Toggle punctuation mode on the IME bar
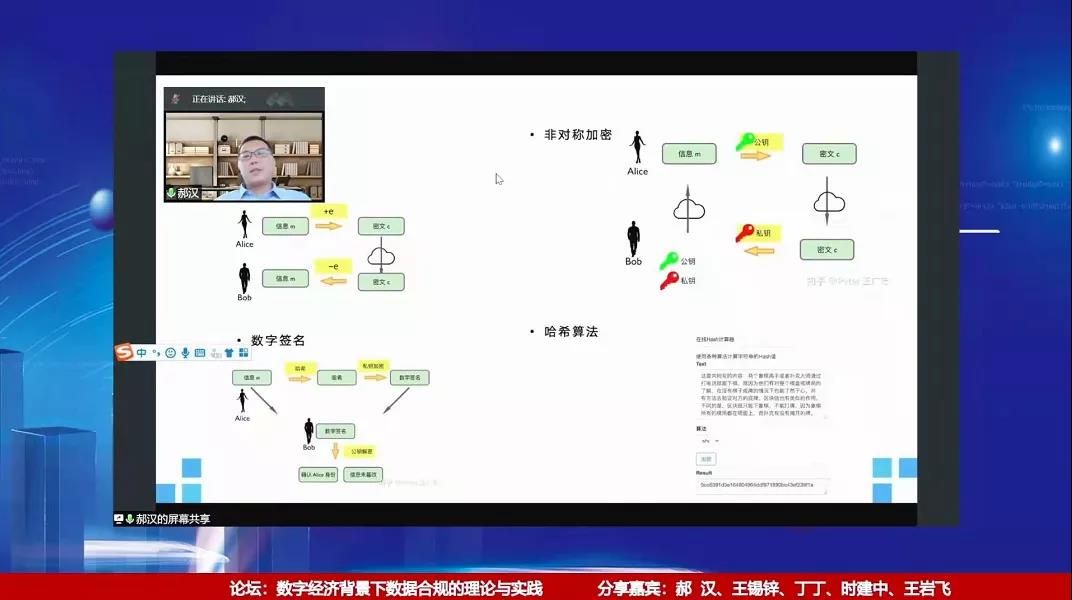1072x600 pixels. click(x=156, y=352)
